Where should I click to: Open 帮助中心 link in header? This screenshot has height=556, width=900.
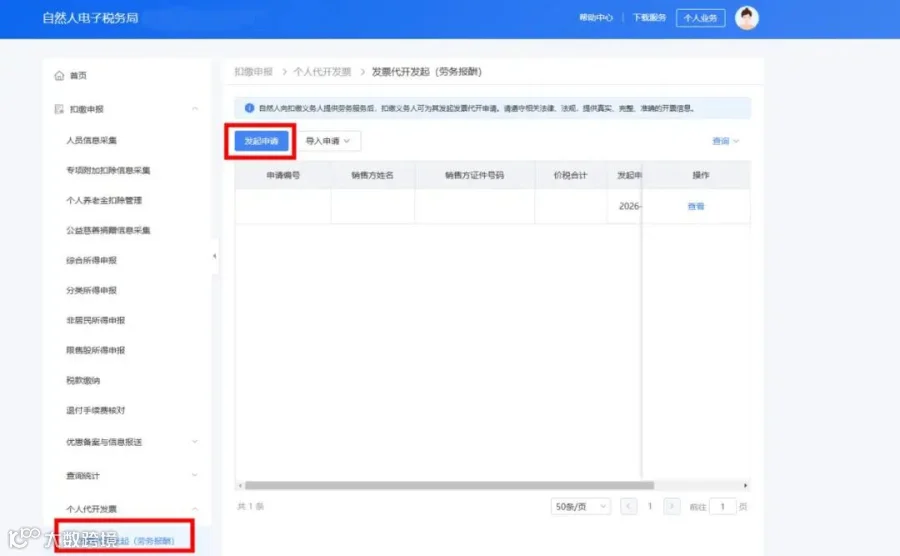point(596,18)
